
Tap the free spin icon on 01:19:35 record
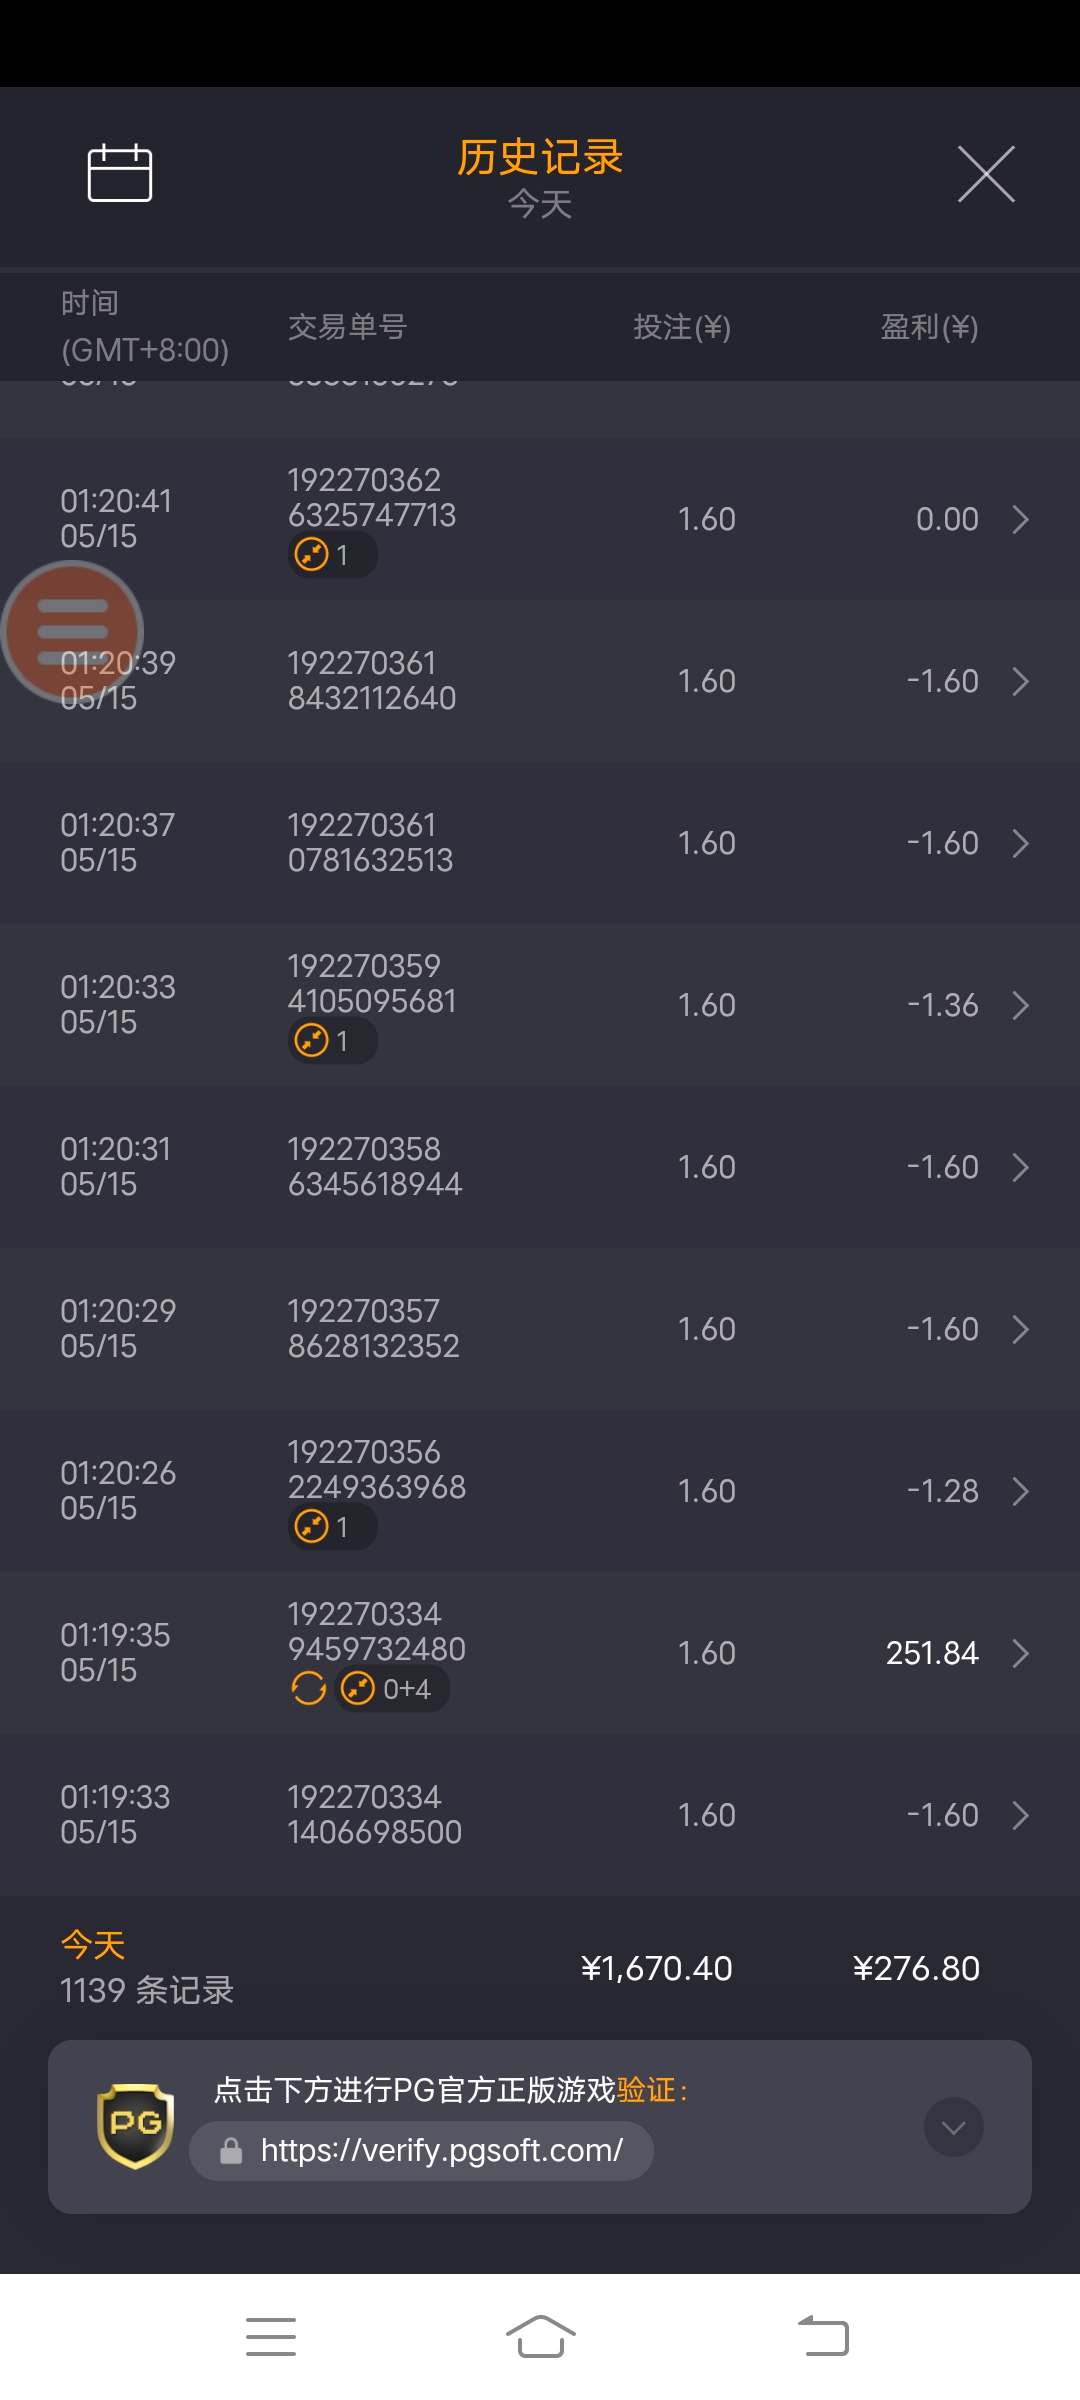pos(309,1689)
